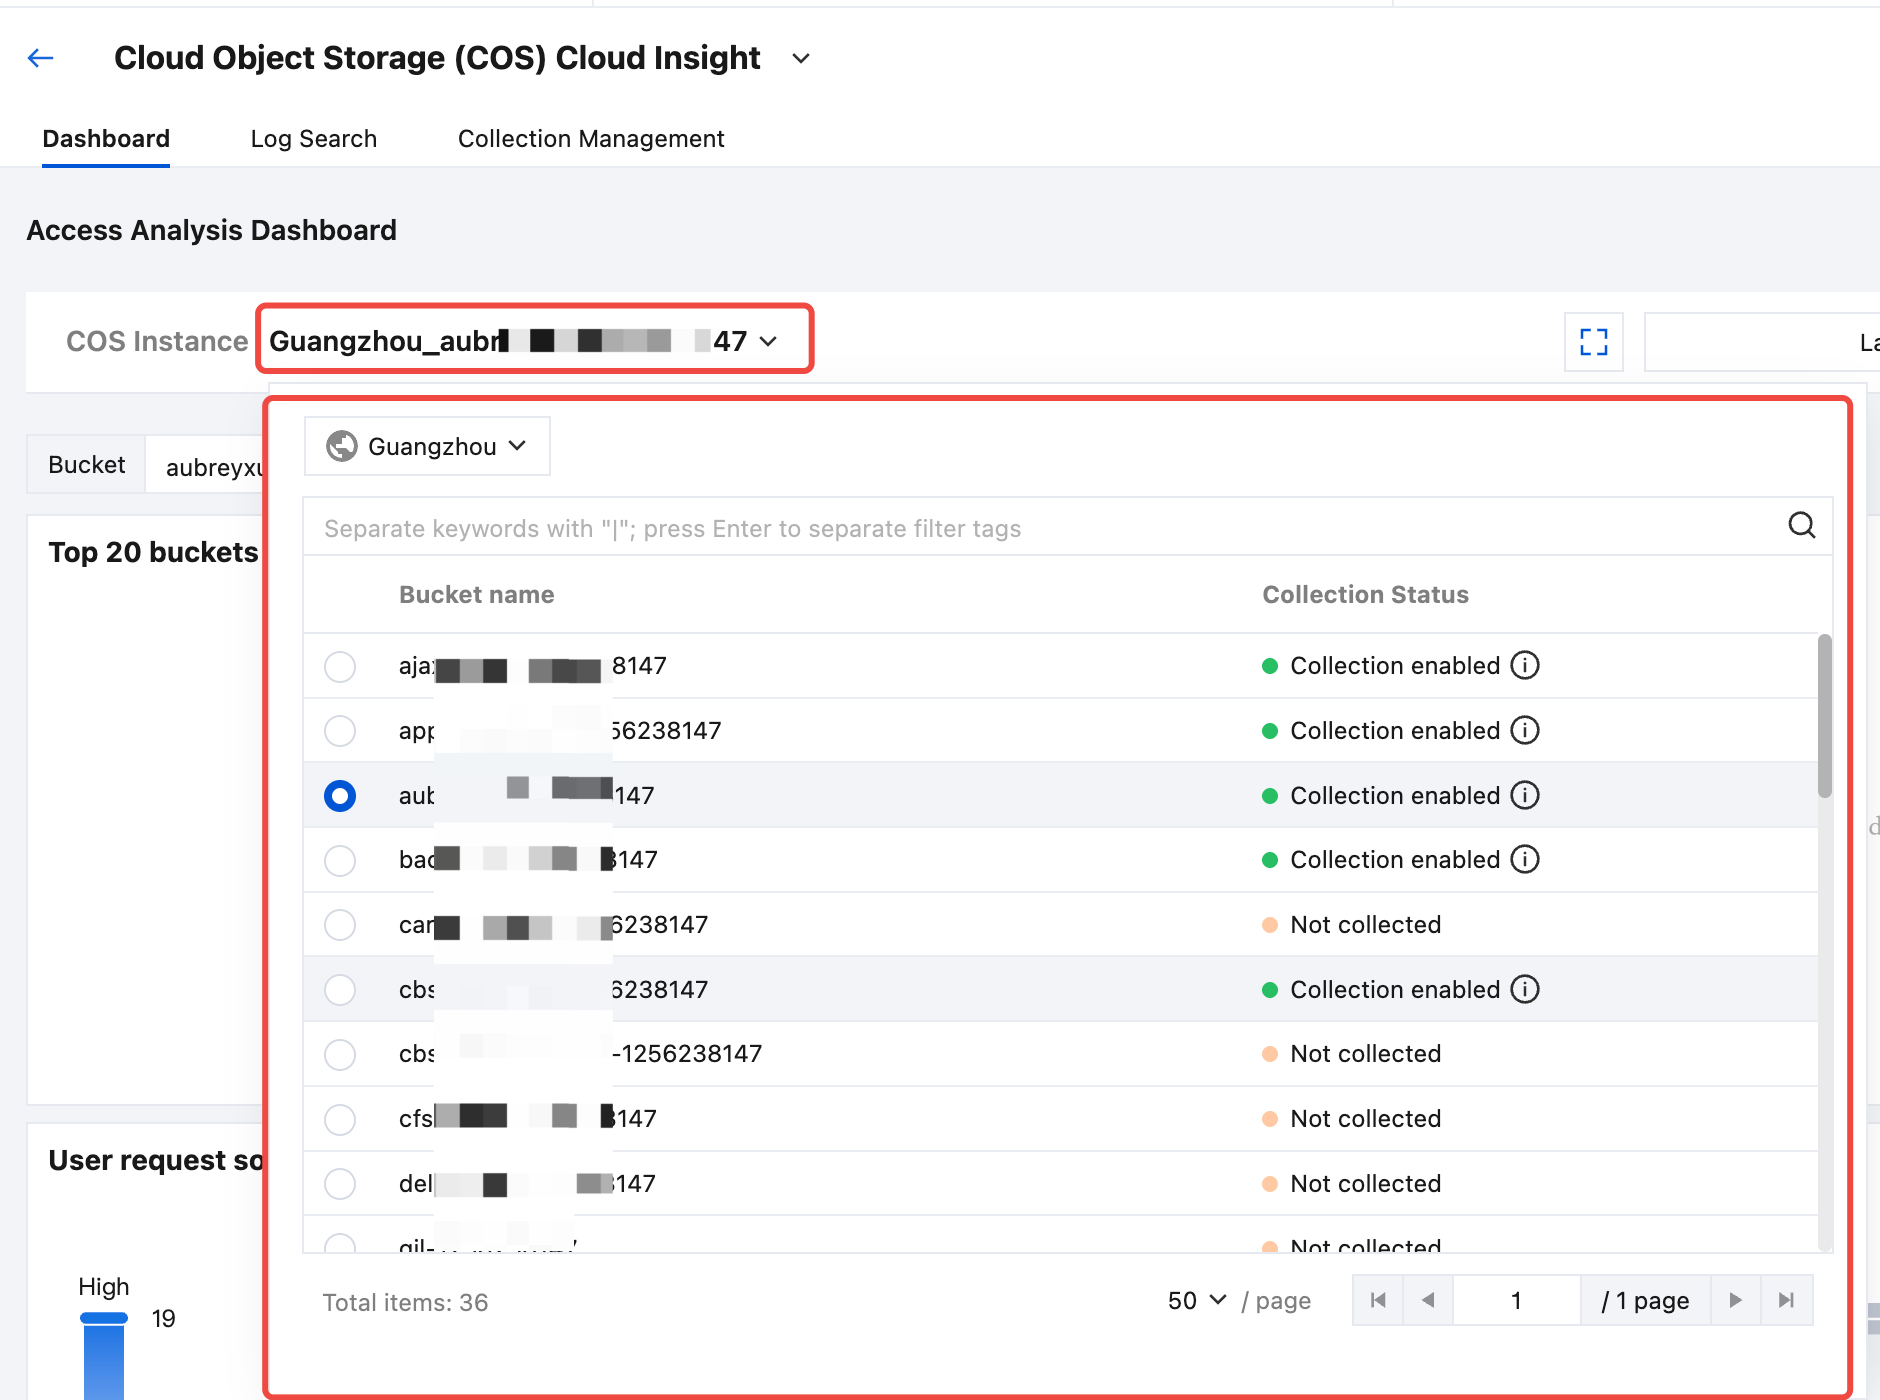Select the radio button for bucket starting with aja

[x=340, y=667]
